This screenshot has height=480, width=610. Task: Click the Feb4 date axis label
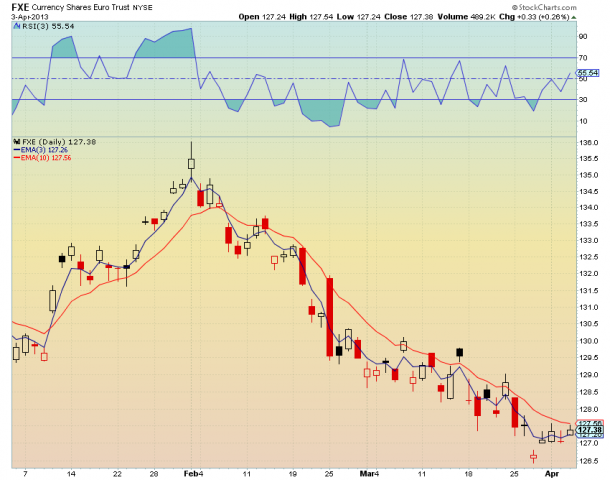coord(193,473)
